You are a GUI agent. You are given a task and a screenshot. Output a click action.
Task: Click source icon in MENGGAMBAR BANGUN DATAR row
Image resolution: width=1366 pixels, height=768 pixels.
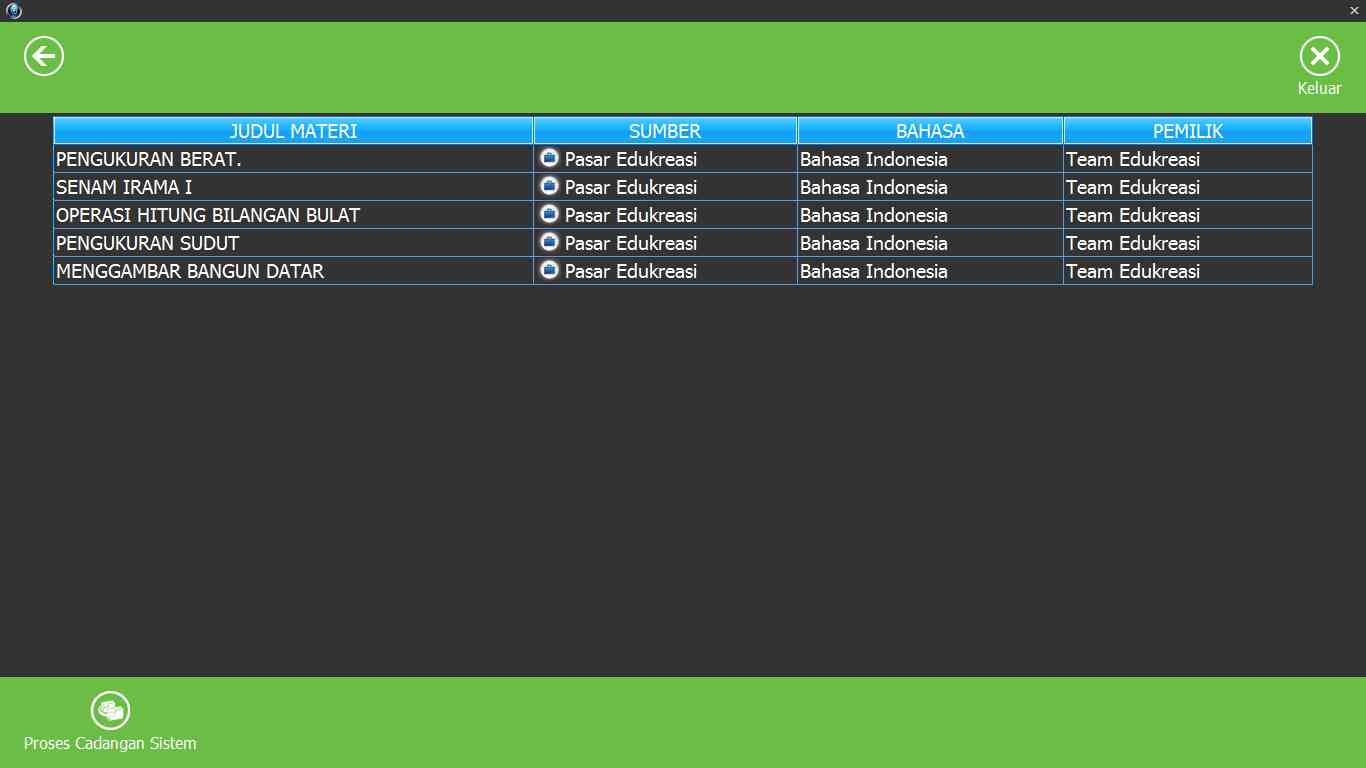[x=549, y=269]
